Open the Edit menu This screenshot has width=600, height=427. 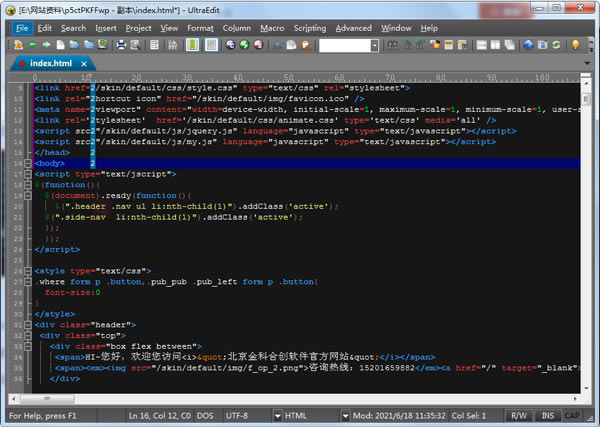tap(44, 28)
